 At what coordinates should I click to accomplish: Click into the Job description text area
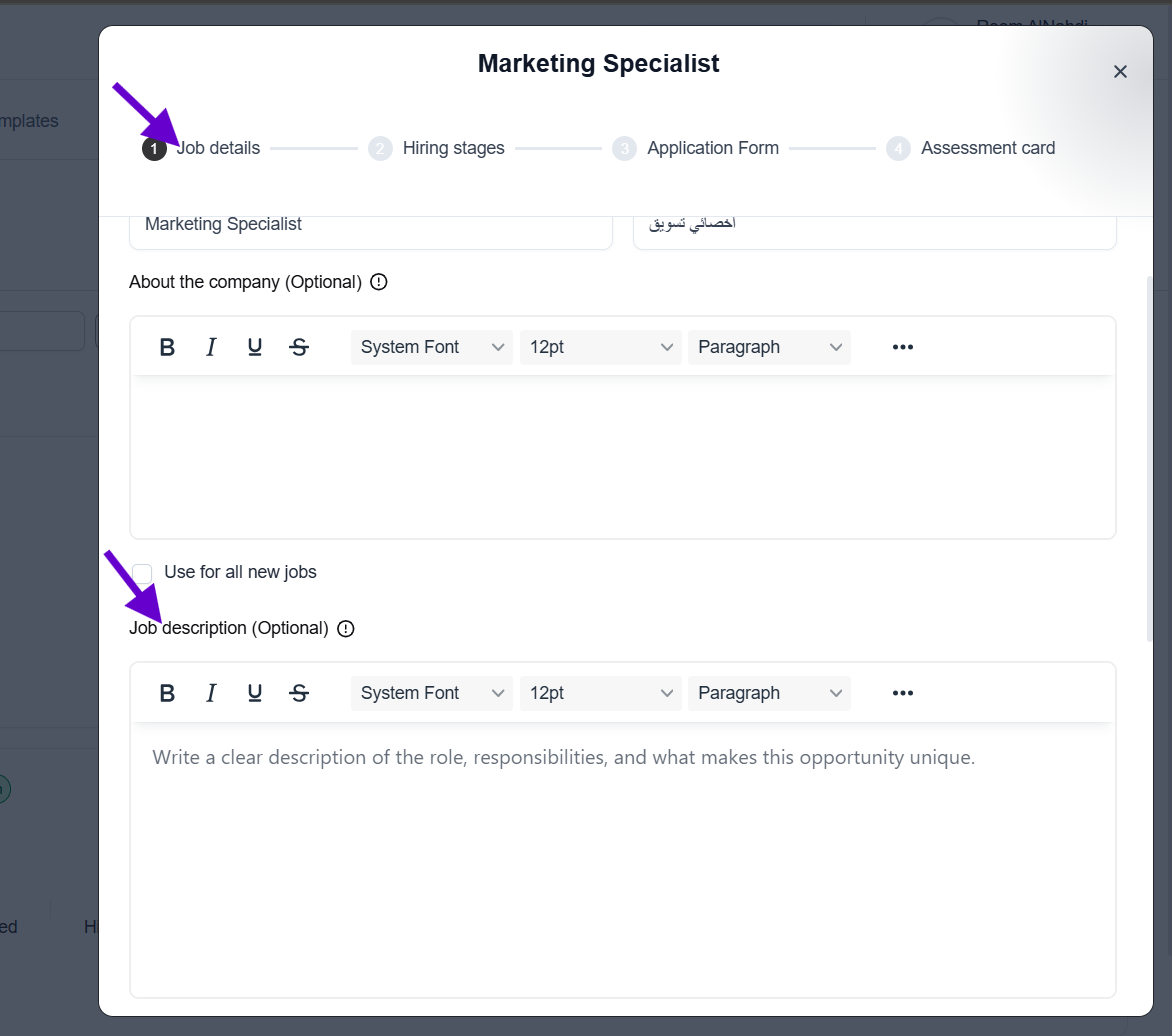(x=622, y=860)
